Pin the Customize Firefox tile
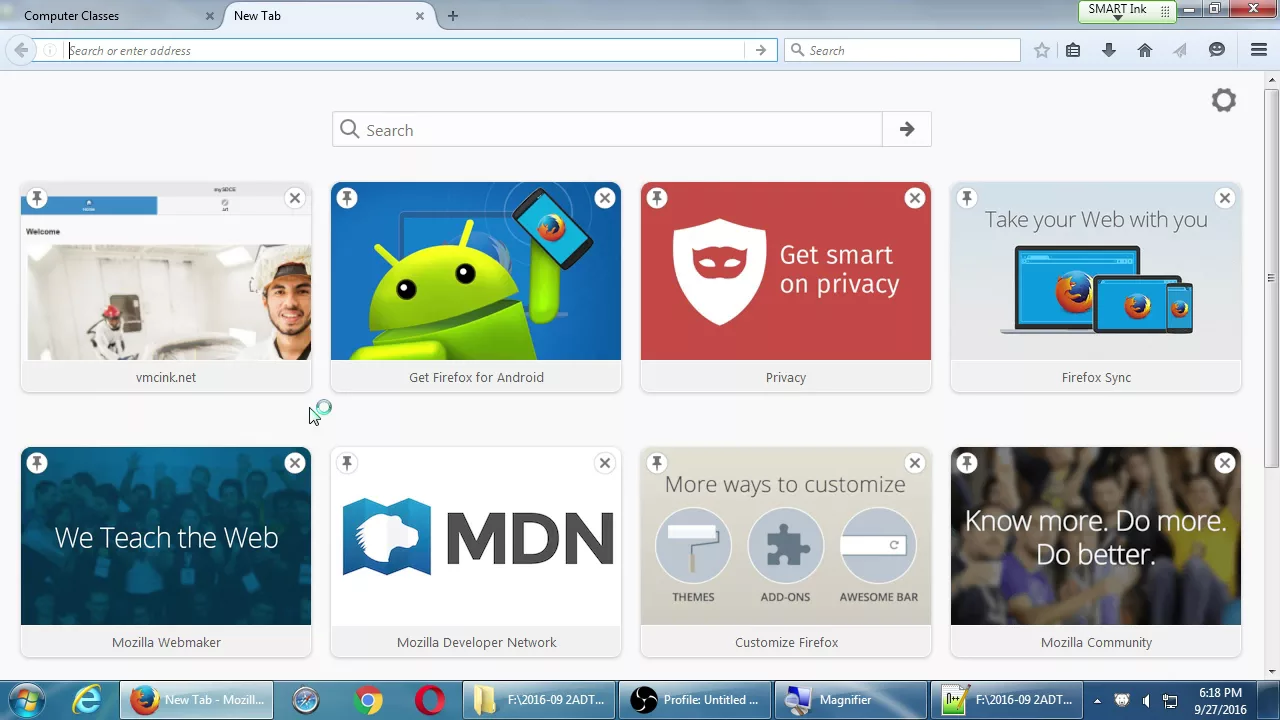 point(657,463)
